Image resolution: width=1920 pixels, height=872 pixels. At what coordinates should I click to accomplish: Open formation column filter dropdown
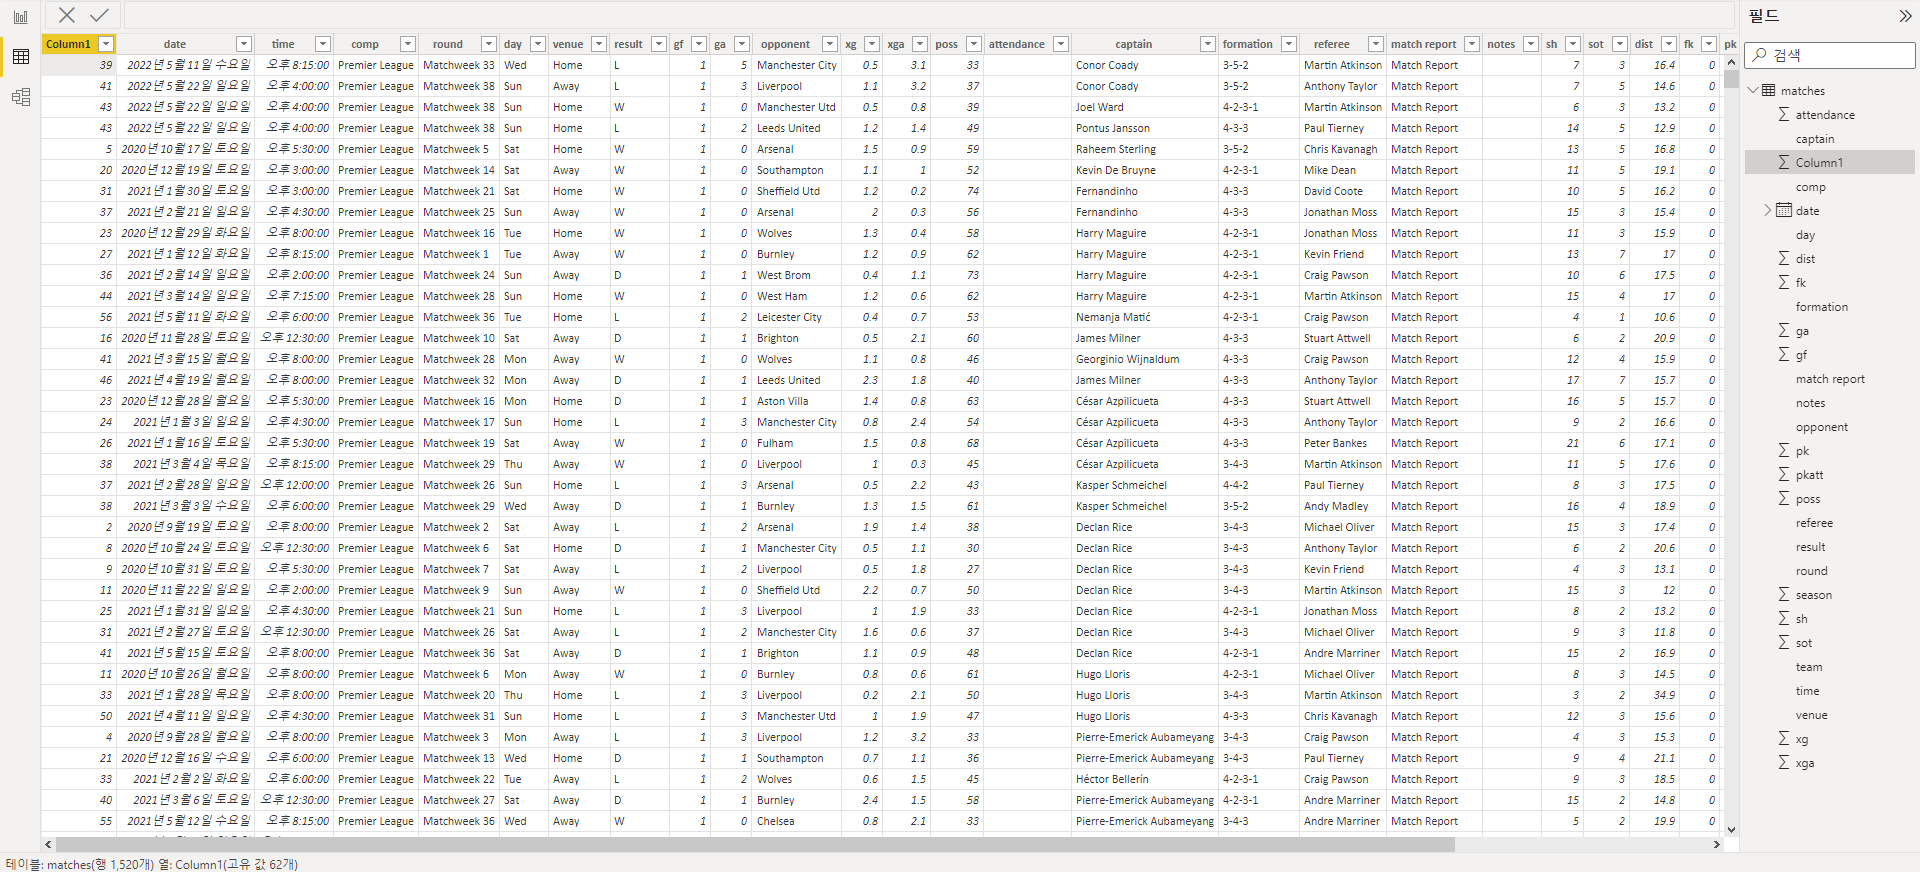pos(1289,44)
